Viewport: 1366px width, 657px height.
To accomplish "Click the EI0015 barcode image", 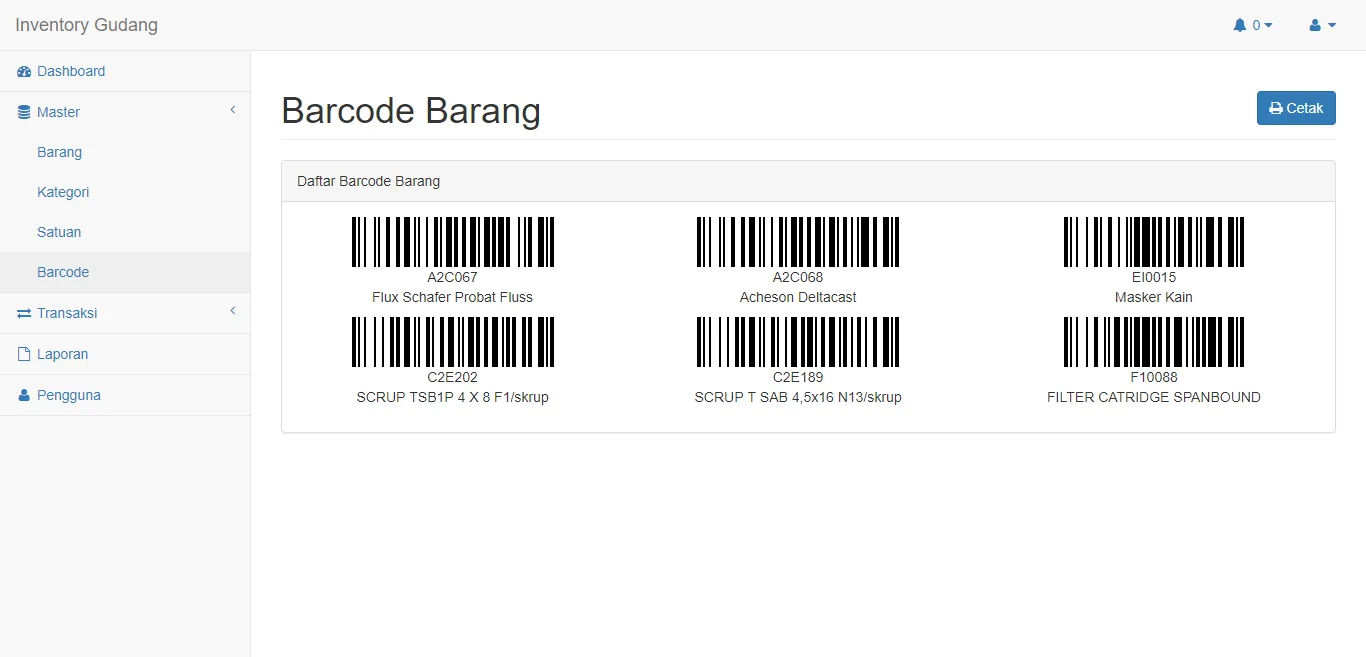I will [1154, 242].
